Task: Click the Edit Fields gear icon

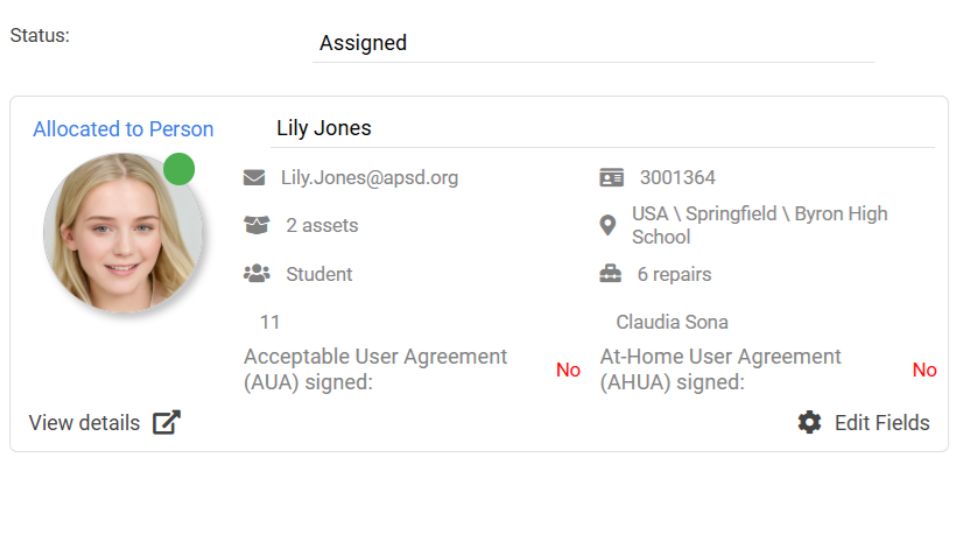Action: (809, 423)
